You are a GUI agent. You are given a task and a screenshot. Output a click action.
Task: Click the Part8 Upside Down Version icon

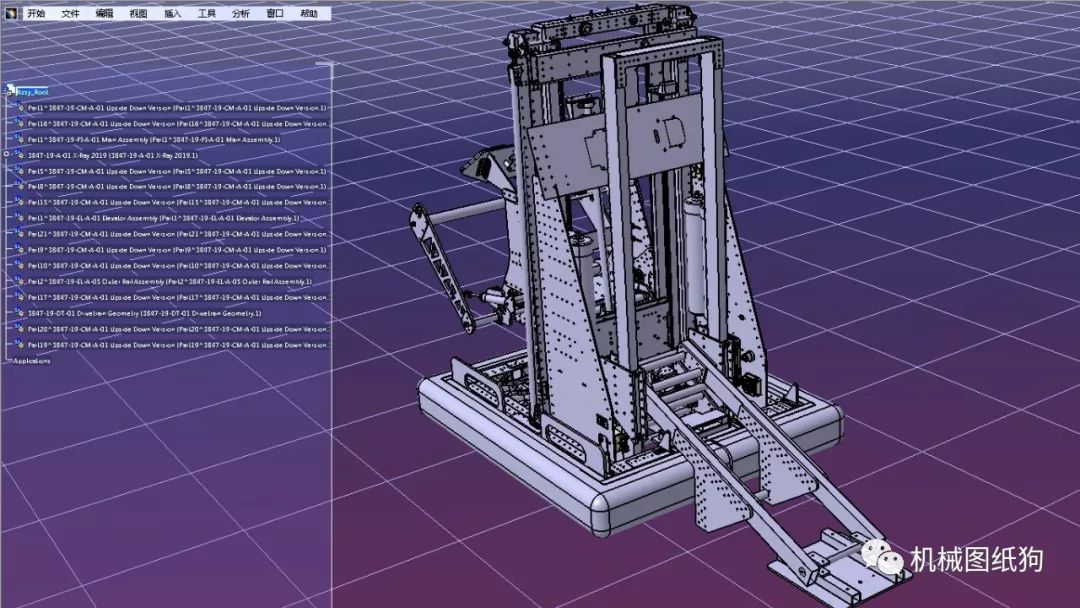click(x=20, y=187)
